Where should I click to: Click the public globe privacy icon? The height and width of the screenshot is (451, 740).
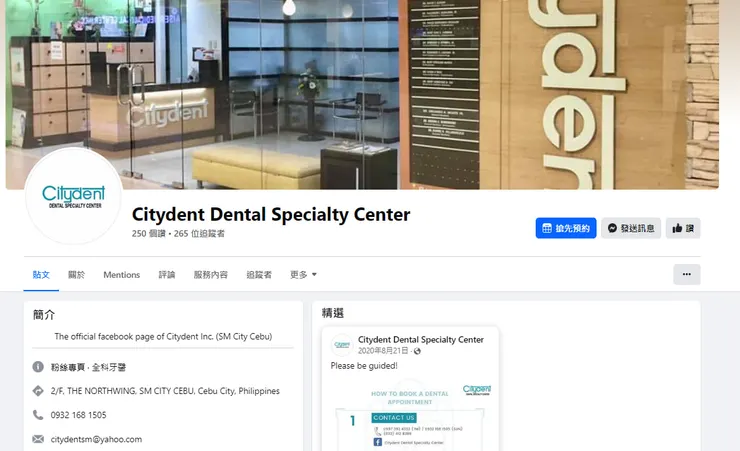pos(417,351)
